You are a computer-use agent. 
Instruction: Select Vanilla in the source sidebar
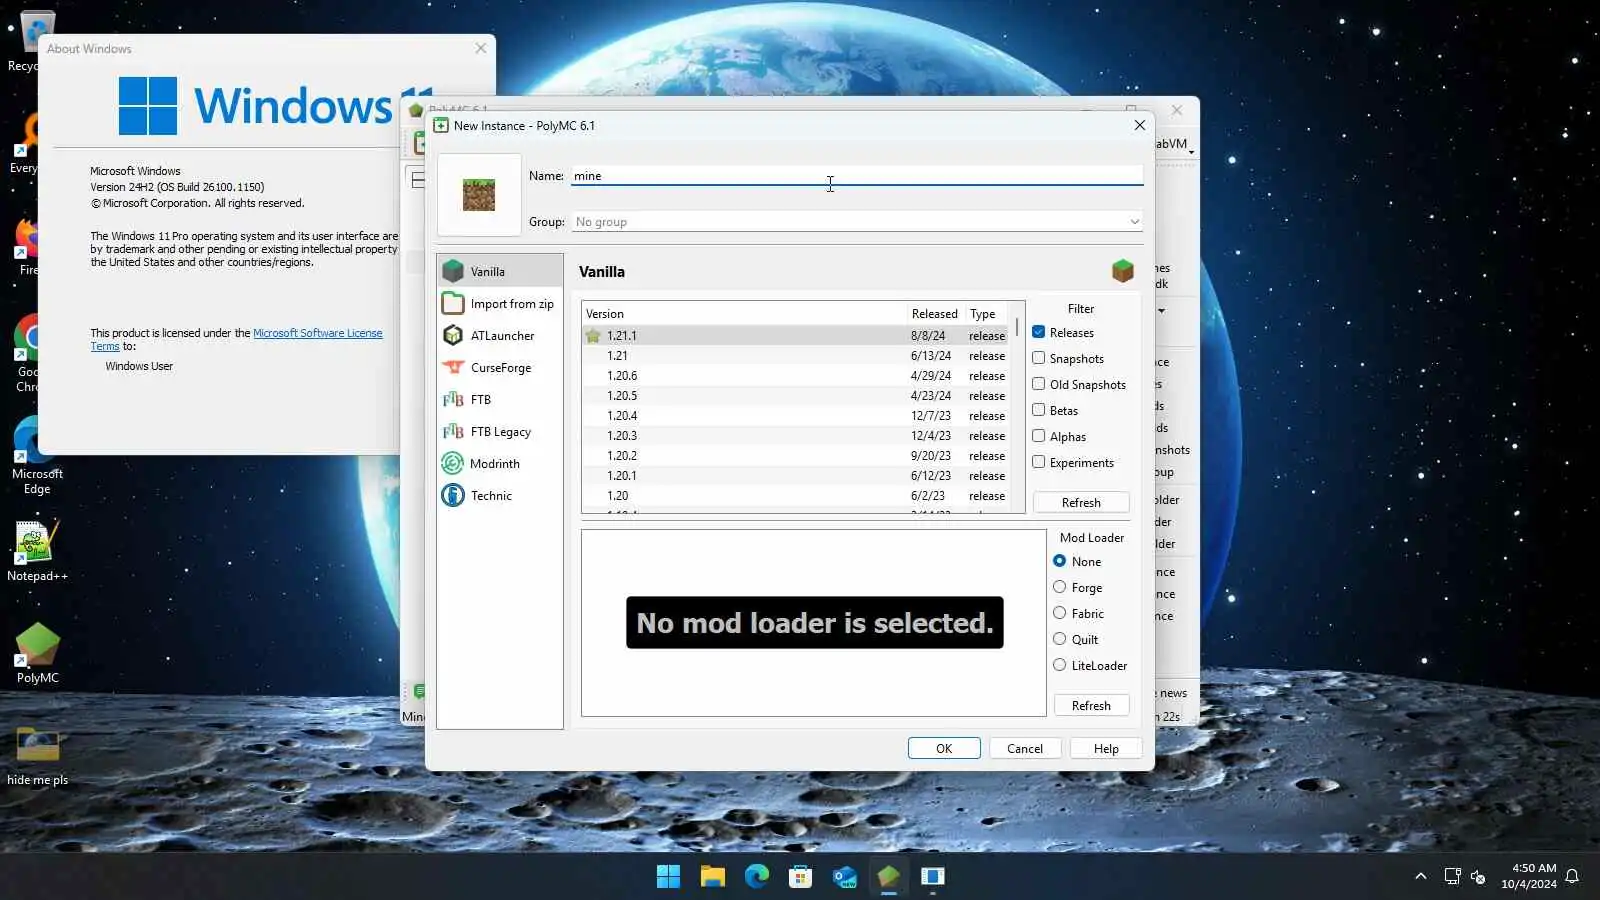[500, 271]
